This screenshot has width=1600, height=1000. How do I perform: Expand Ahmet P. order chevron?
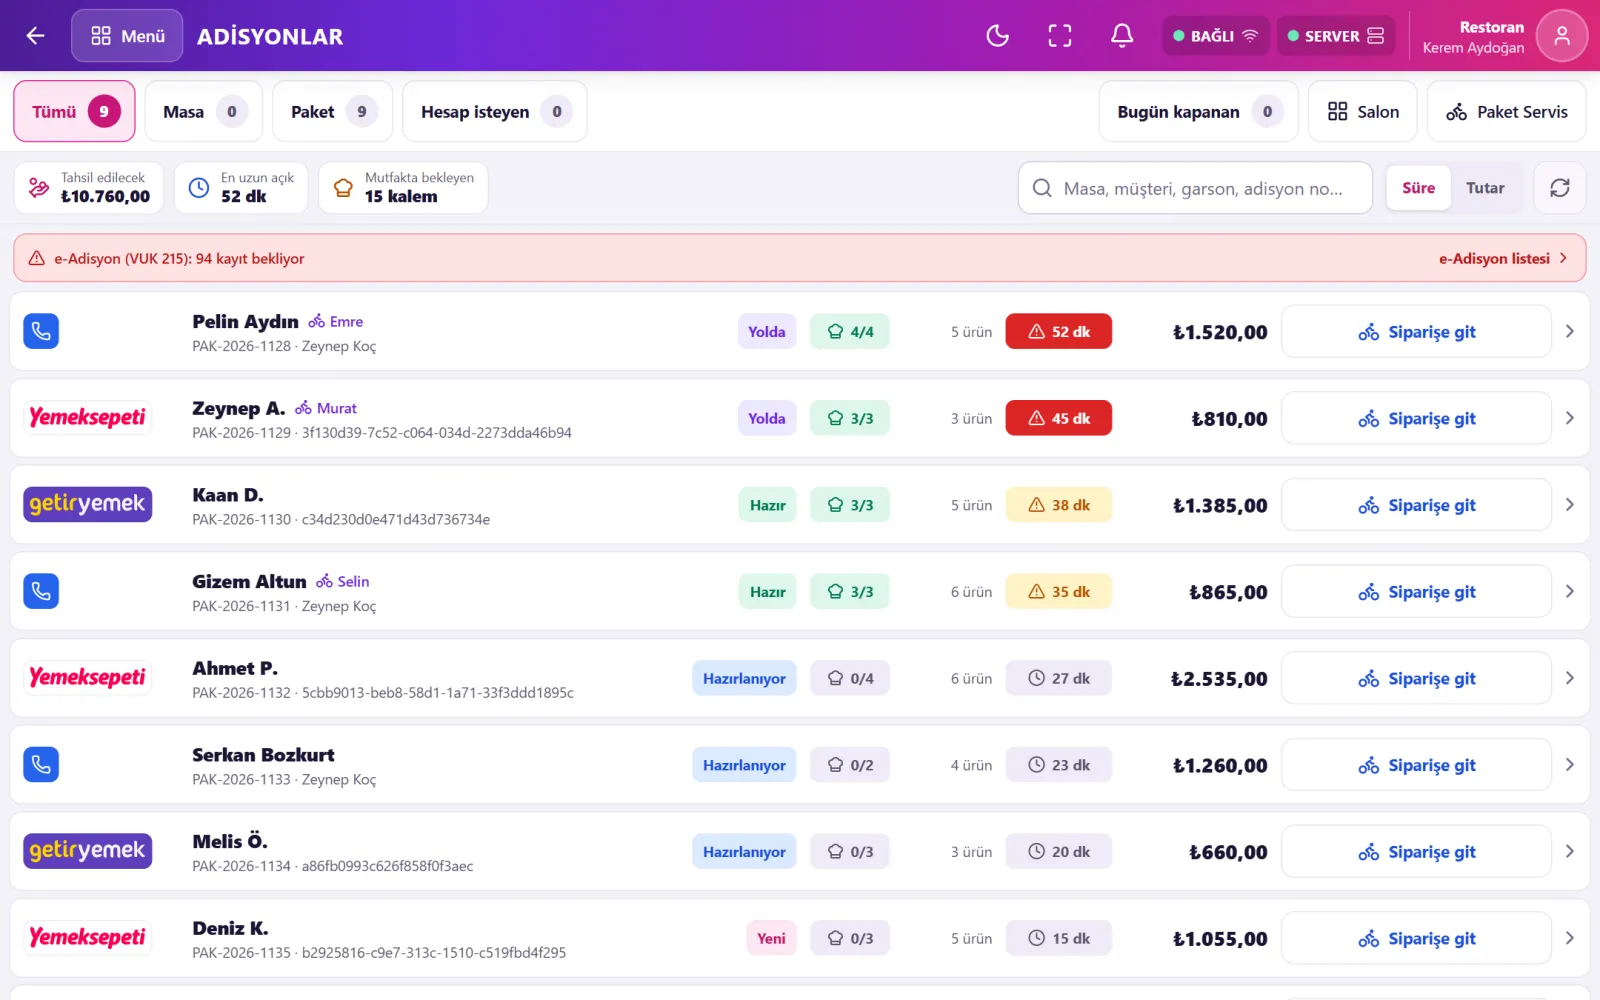1569,678
